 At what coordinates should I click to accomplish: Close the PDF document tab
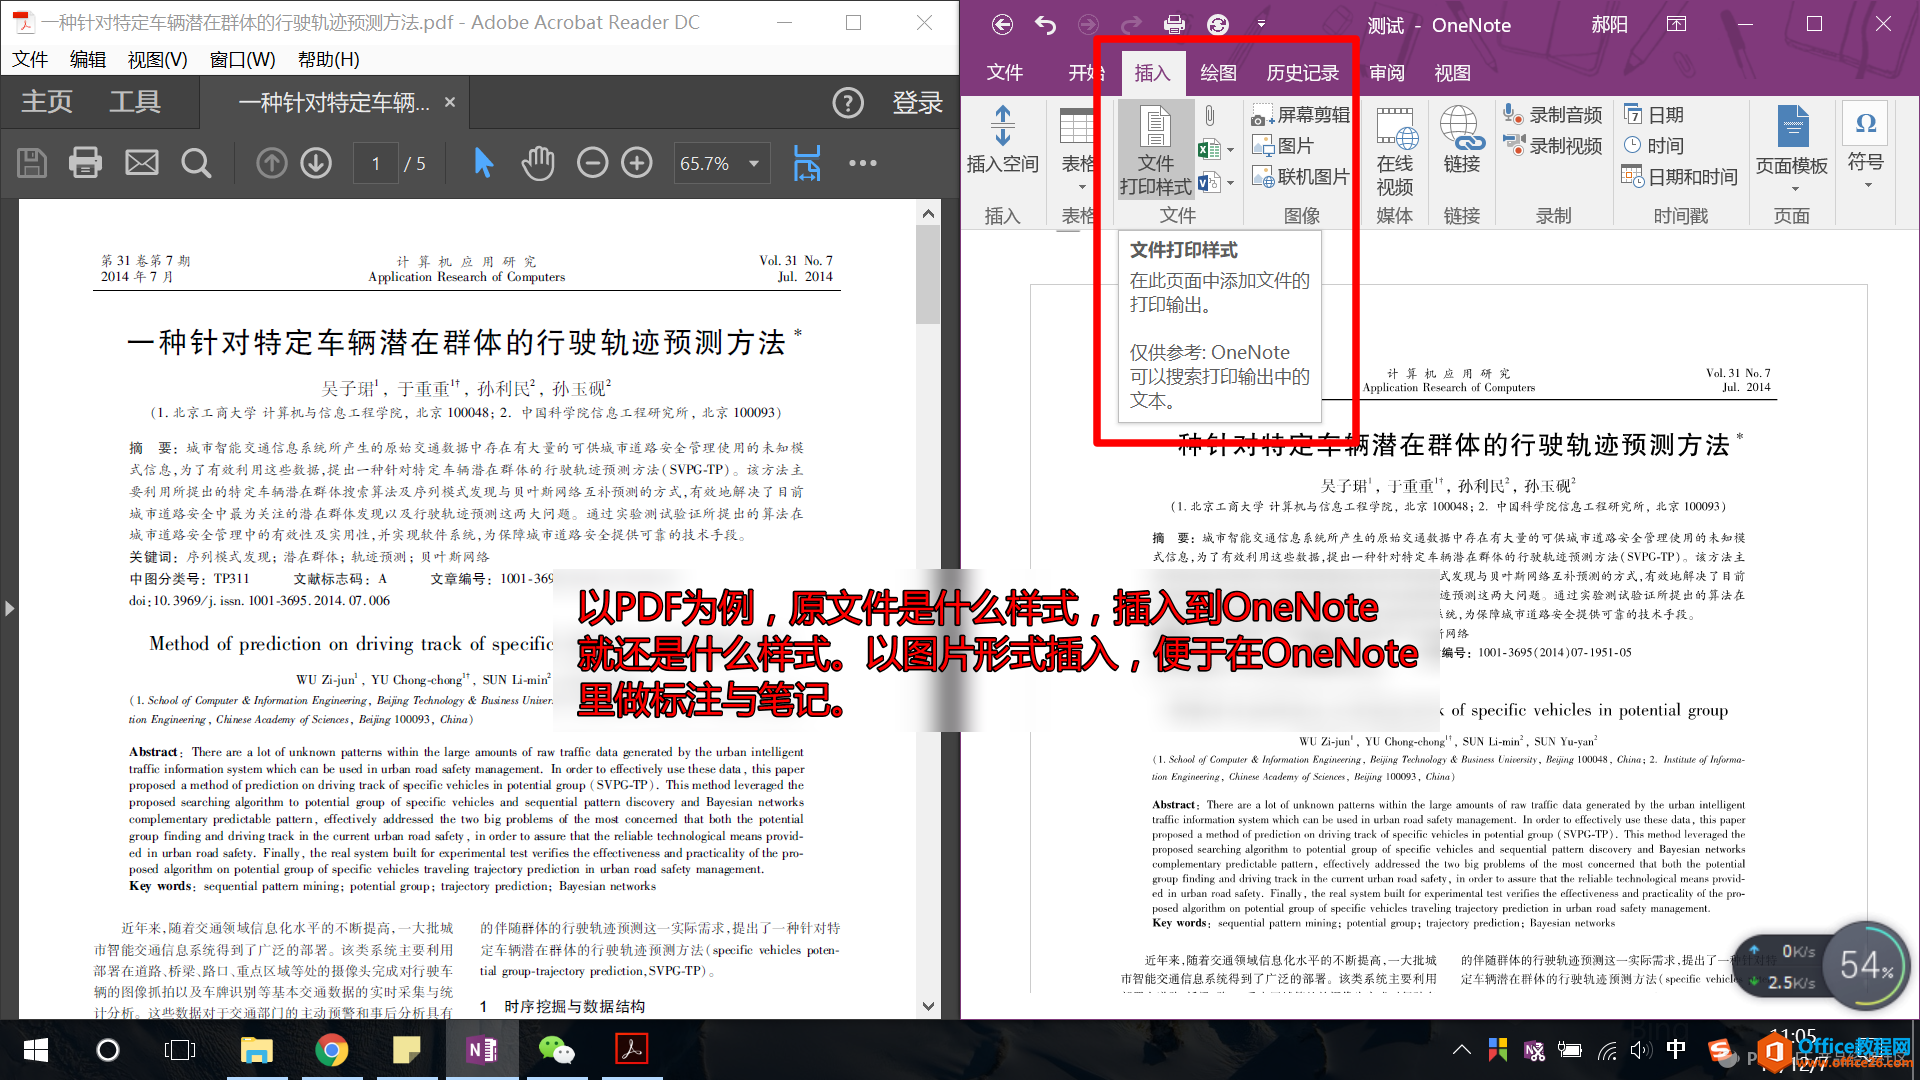click(x=450, y=102)
